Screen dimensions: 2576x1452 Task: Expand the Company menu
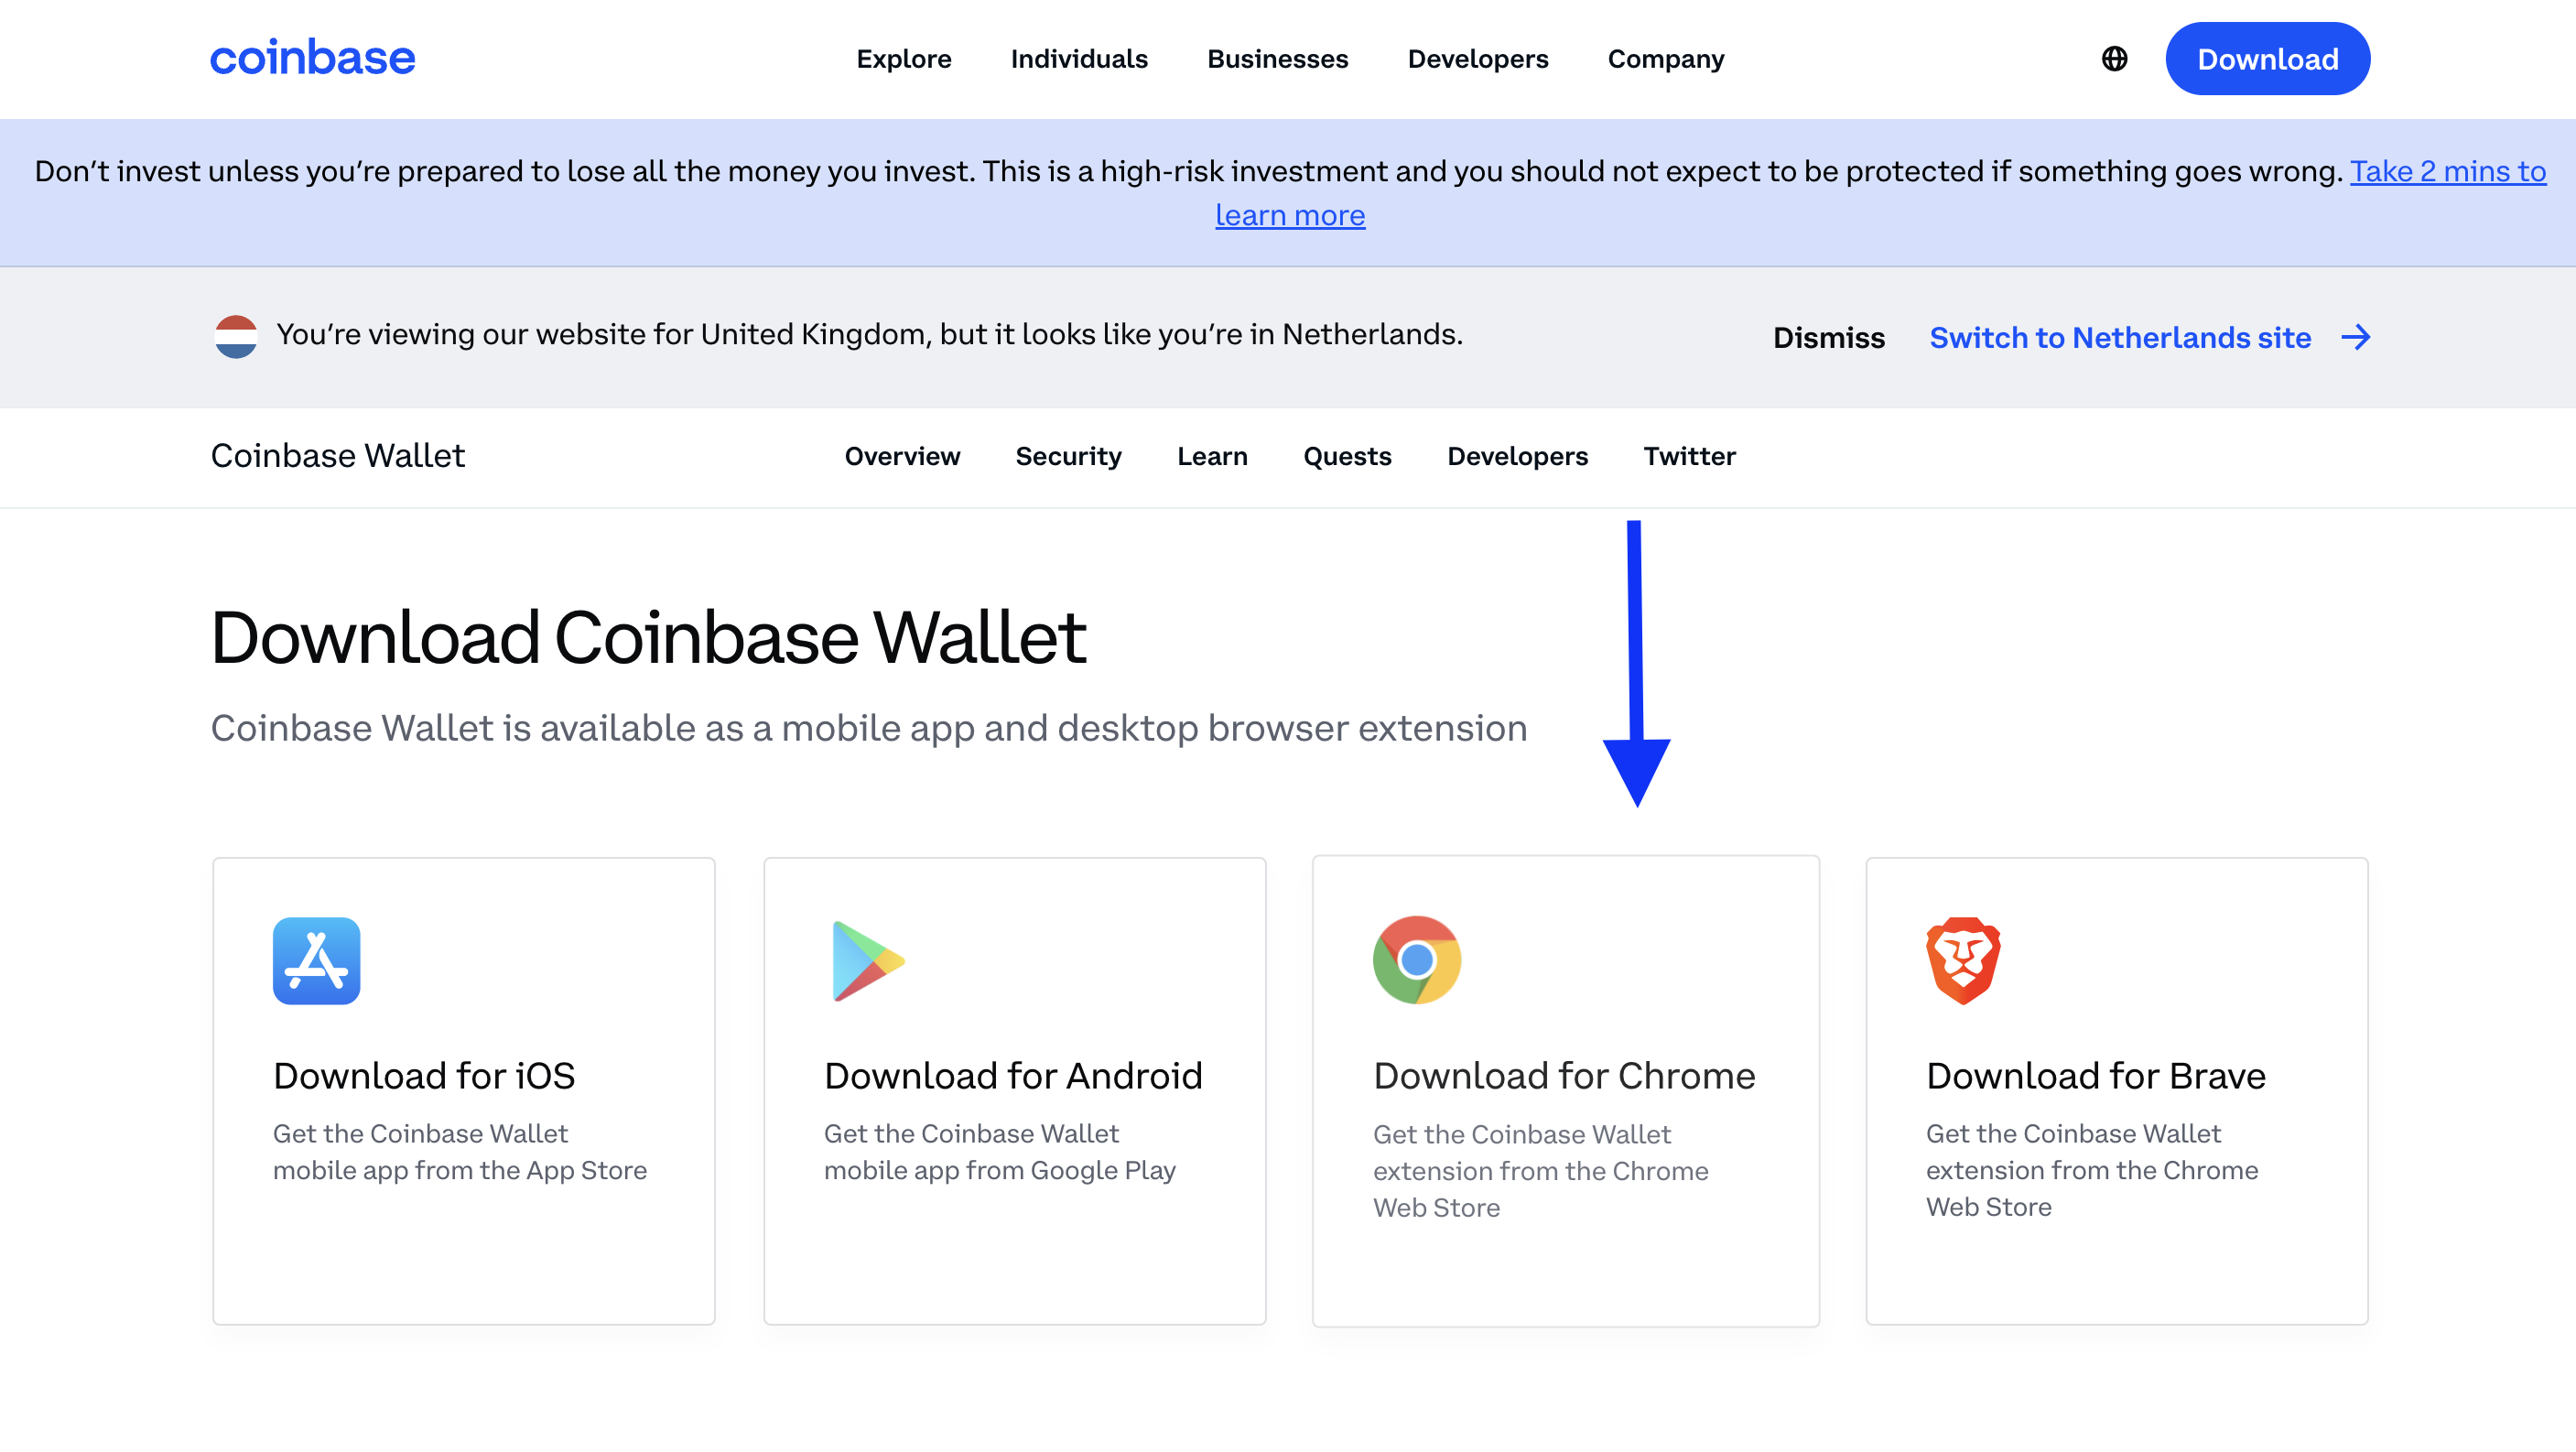point(1665,59)
